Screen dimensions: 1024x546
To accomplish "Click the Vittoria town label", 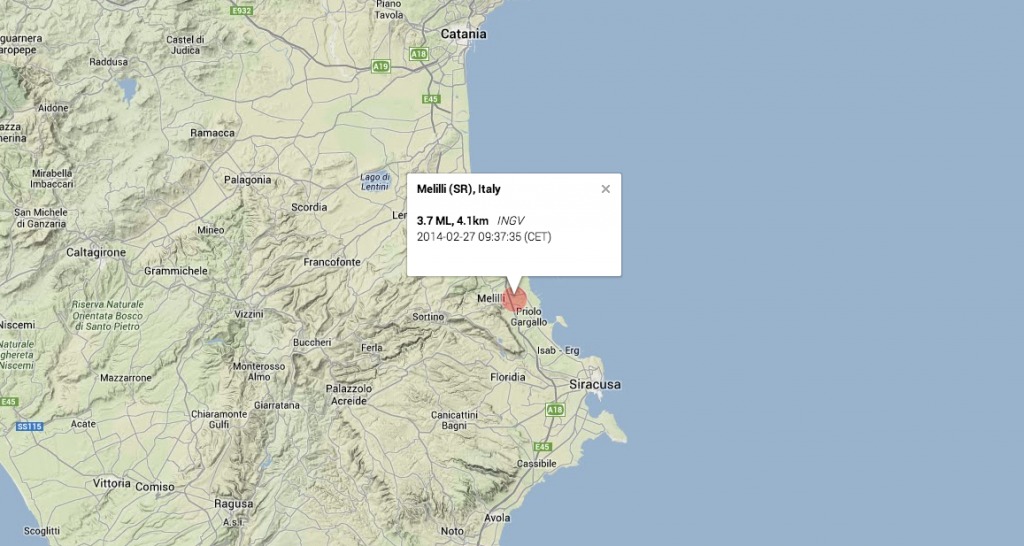I will pos(112,483).
